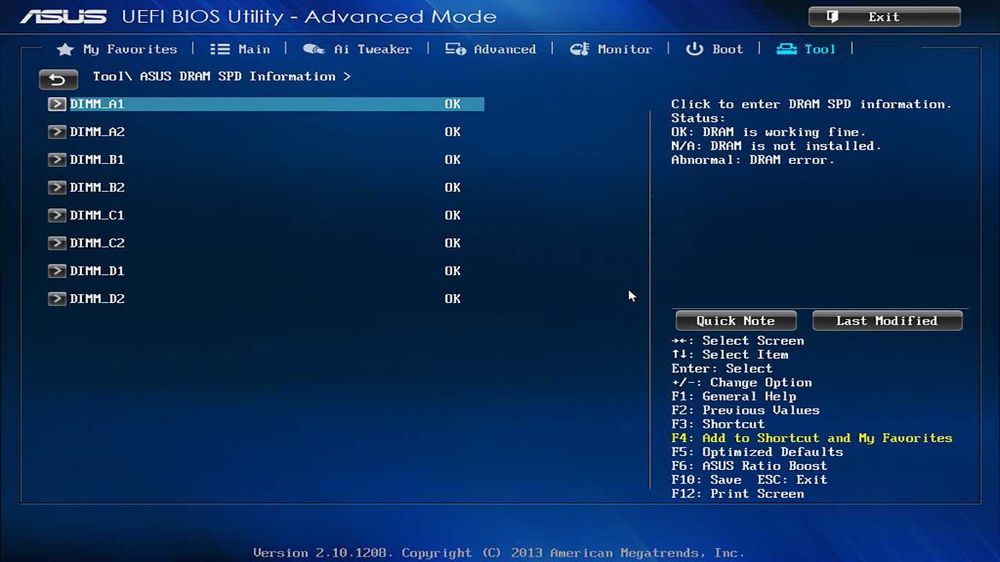Select the DIMM_A2 entry label
Viewport: 1000px width, 562px height.
[97, 132]
